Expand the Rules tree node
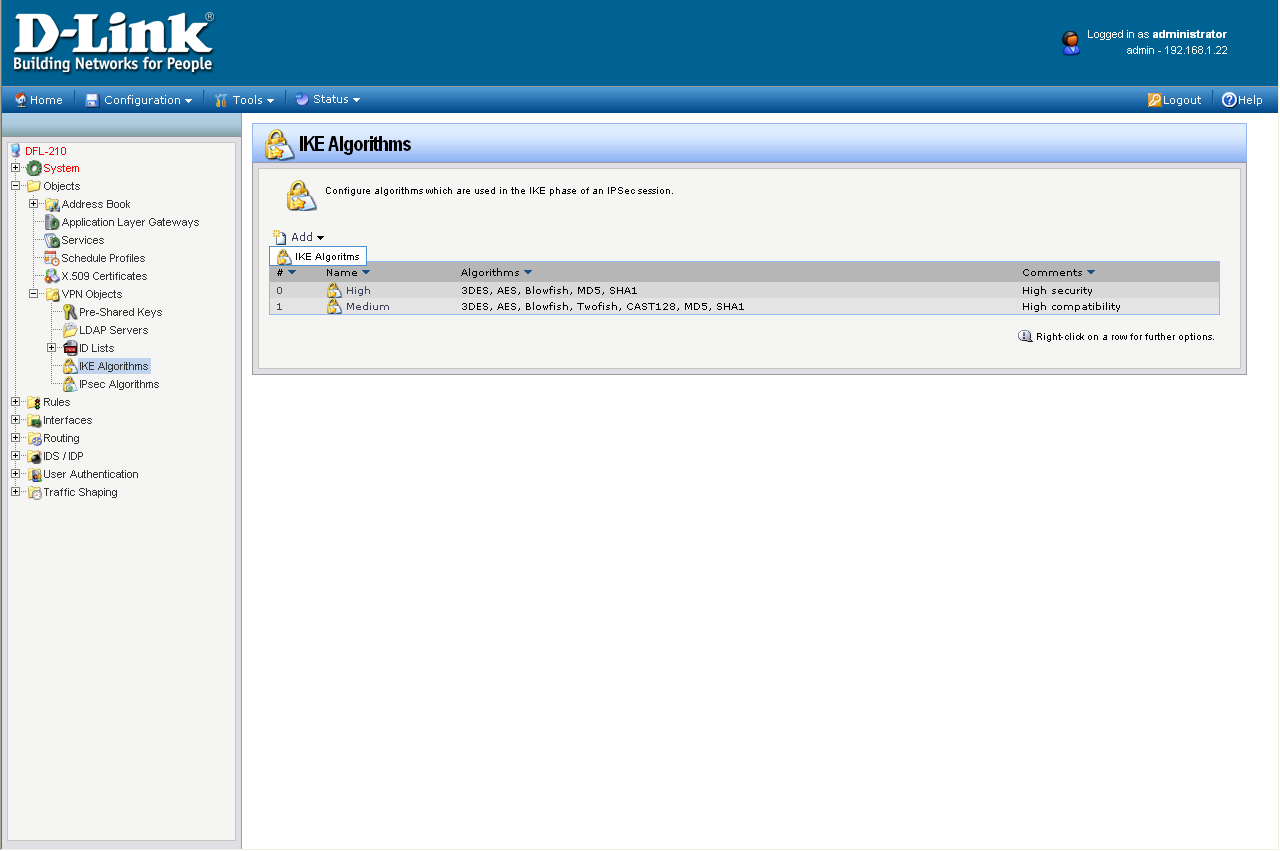Screen dimensions: 1280x851 pos(16,402)
